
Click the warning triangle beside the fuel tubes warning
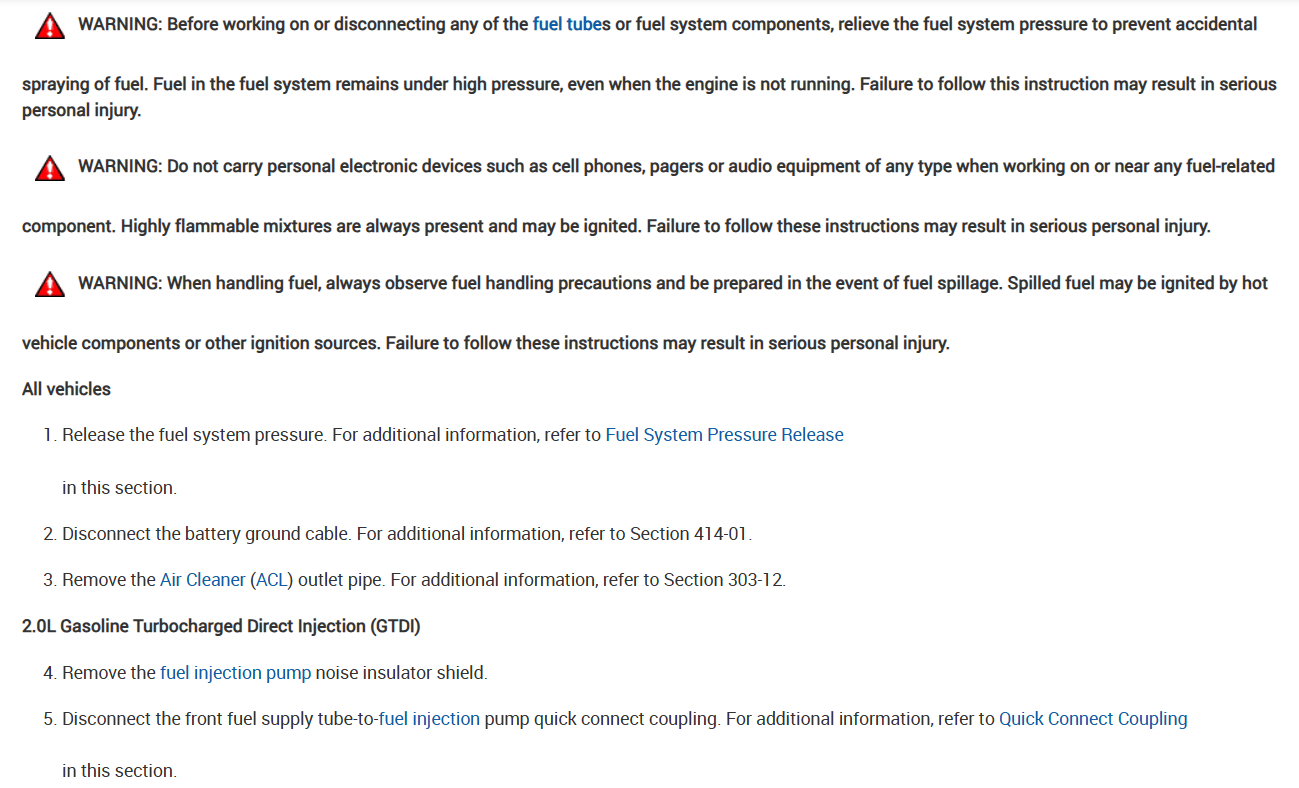point(49,27)
